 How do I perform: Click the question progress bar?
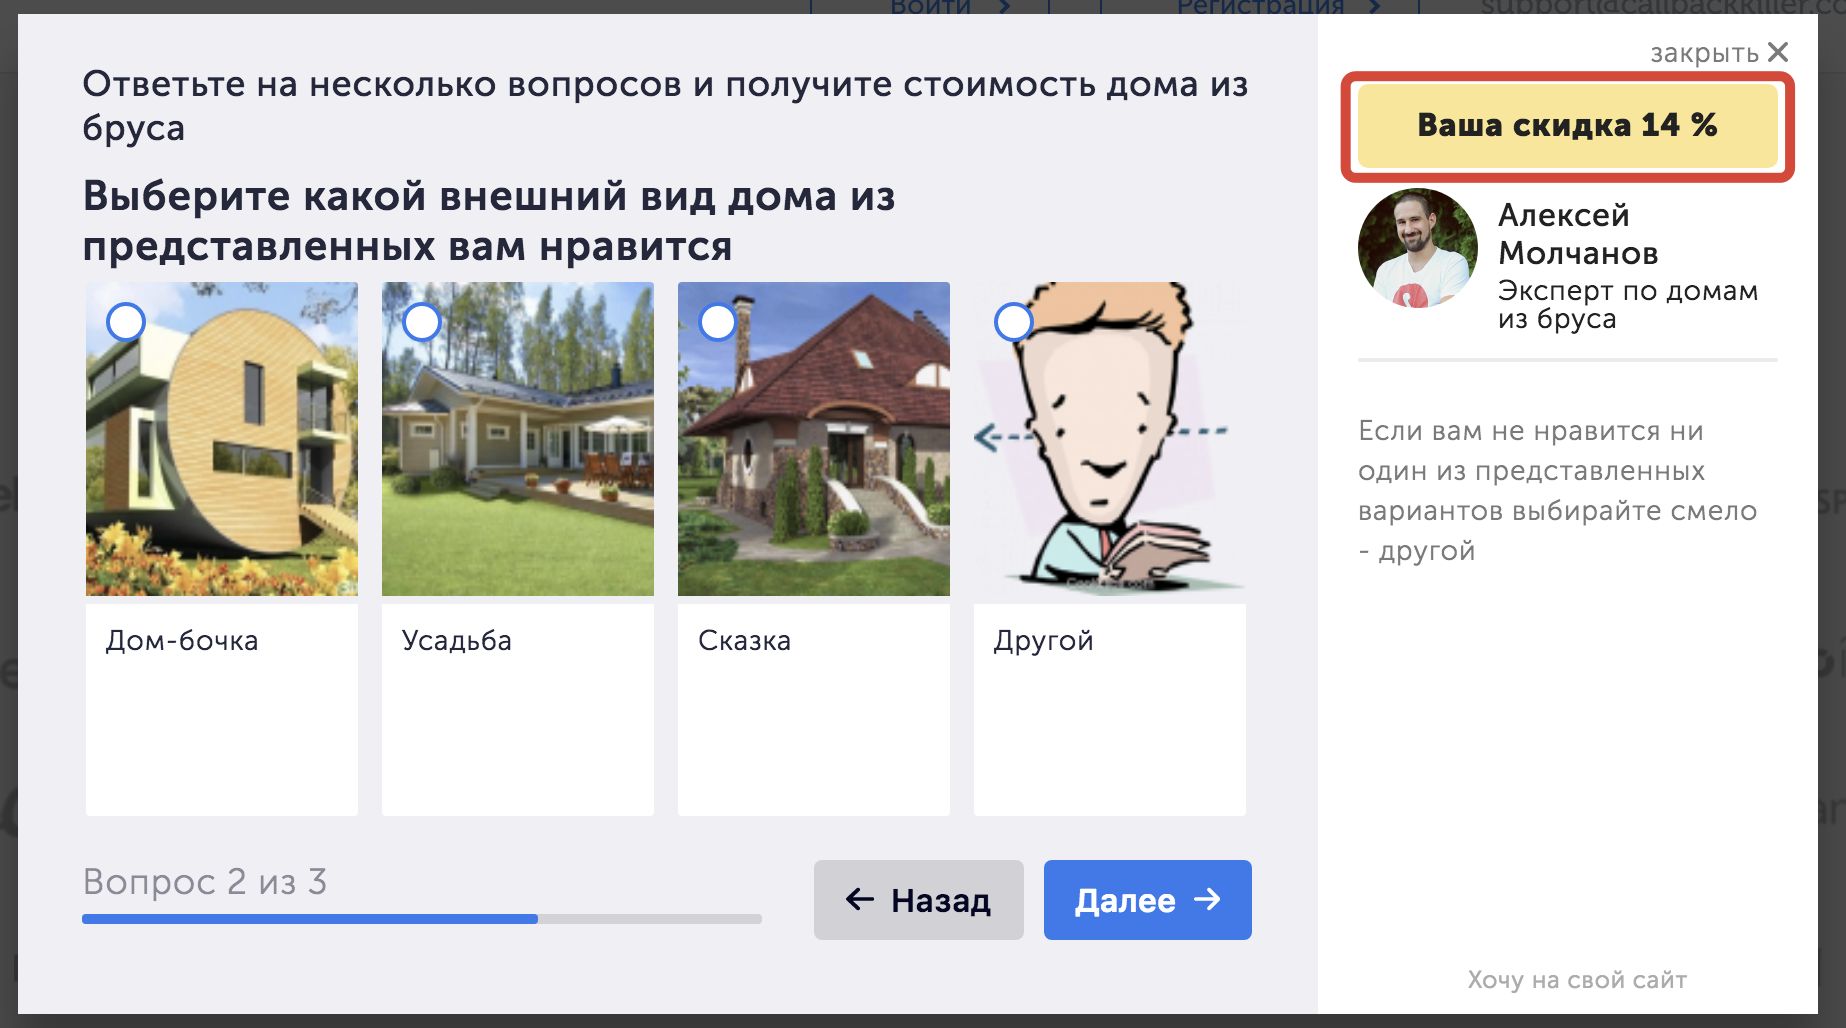point(422,918)
